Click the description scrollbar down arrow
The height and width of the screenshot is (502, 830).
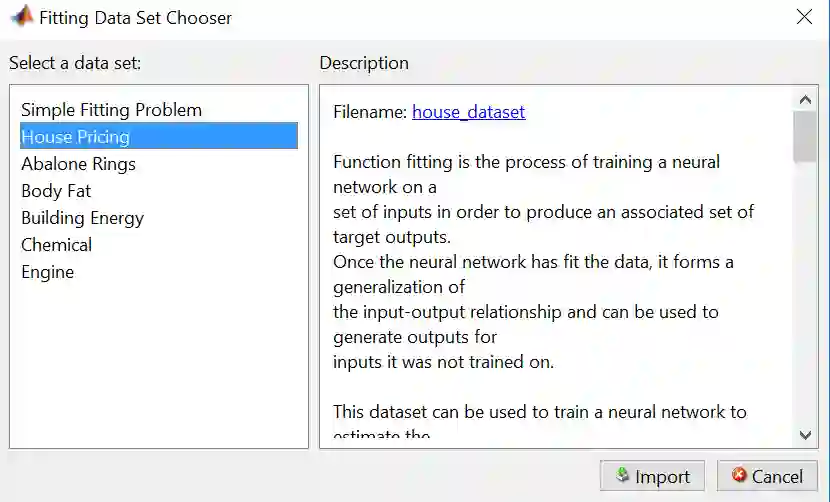click(805, 434)
